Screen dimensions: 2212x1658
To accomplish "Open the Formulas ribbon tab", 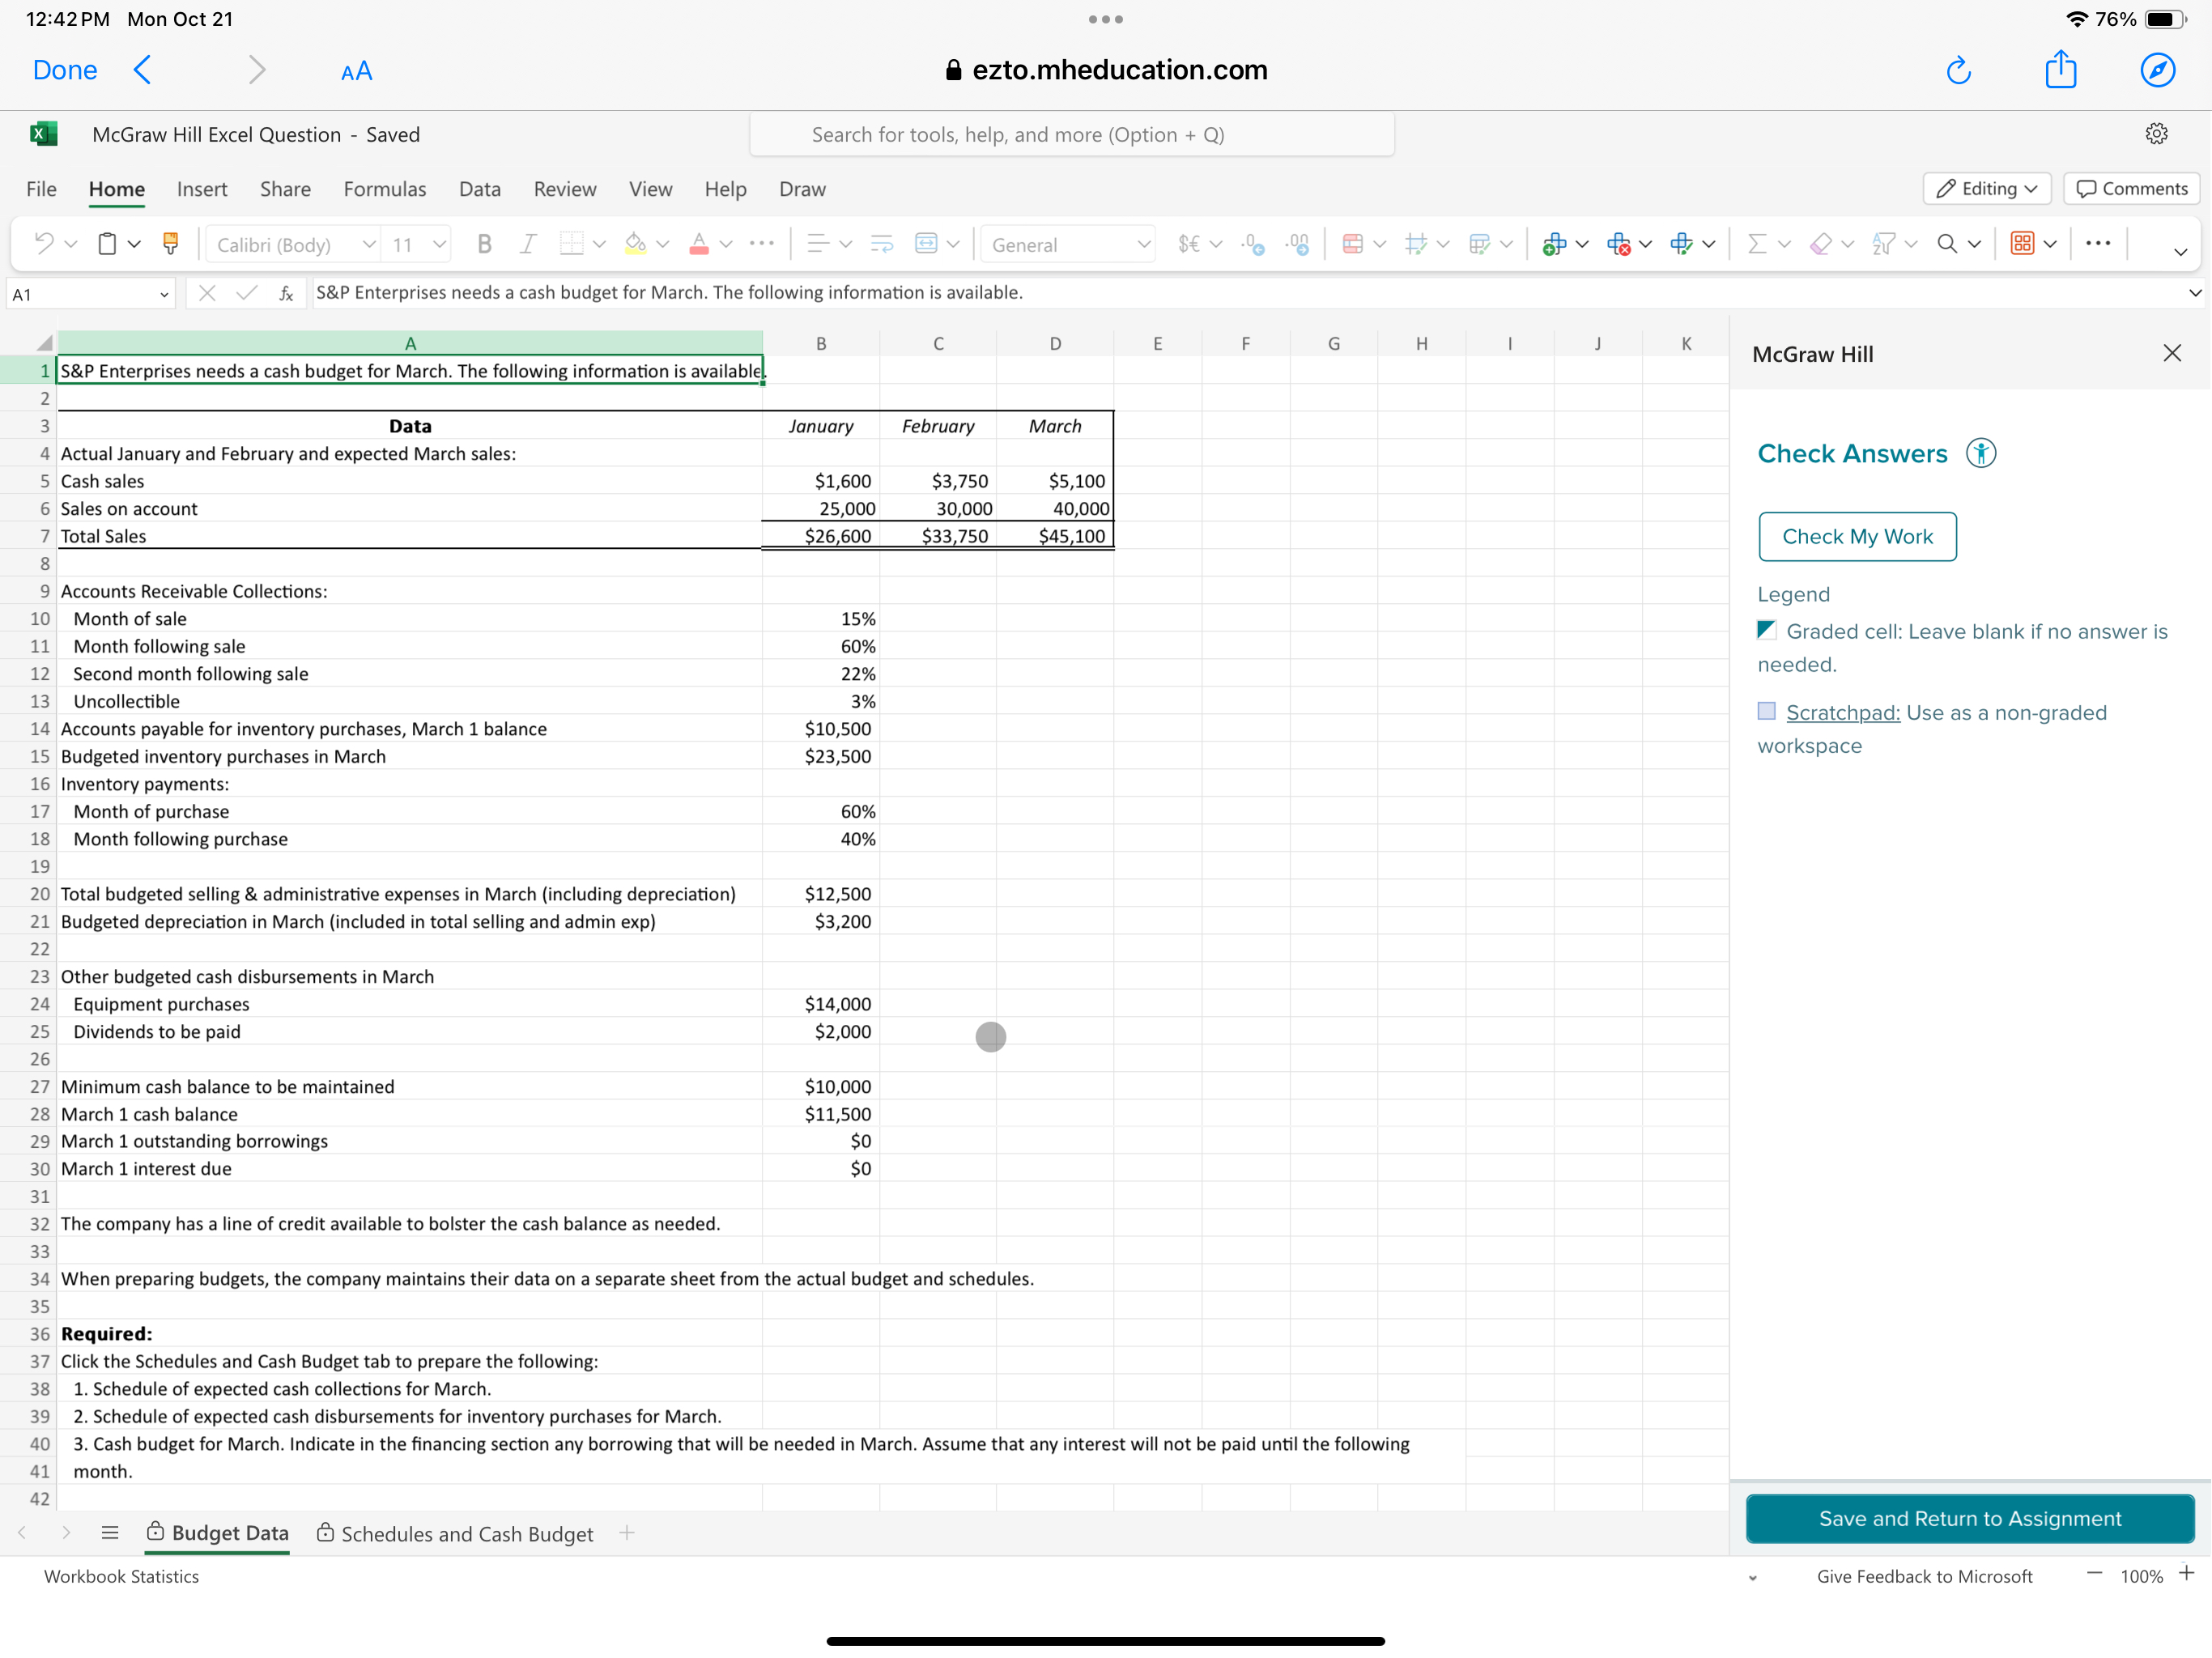I will click(384, 189).
